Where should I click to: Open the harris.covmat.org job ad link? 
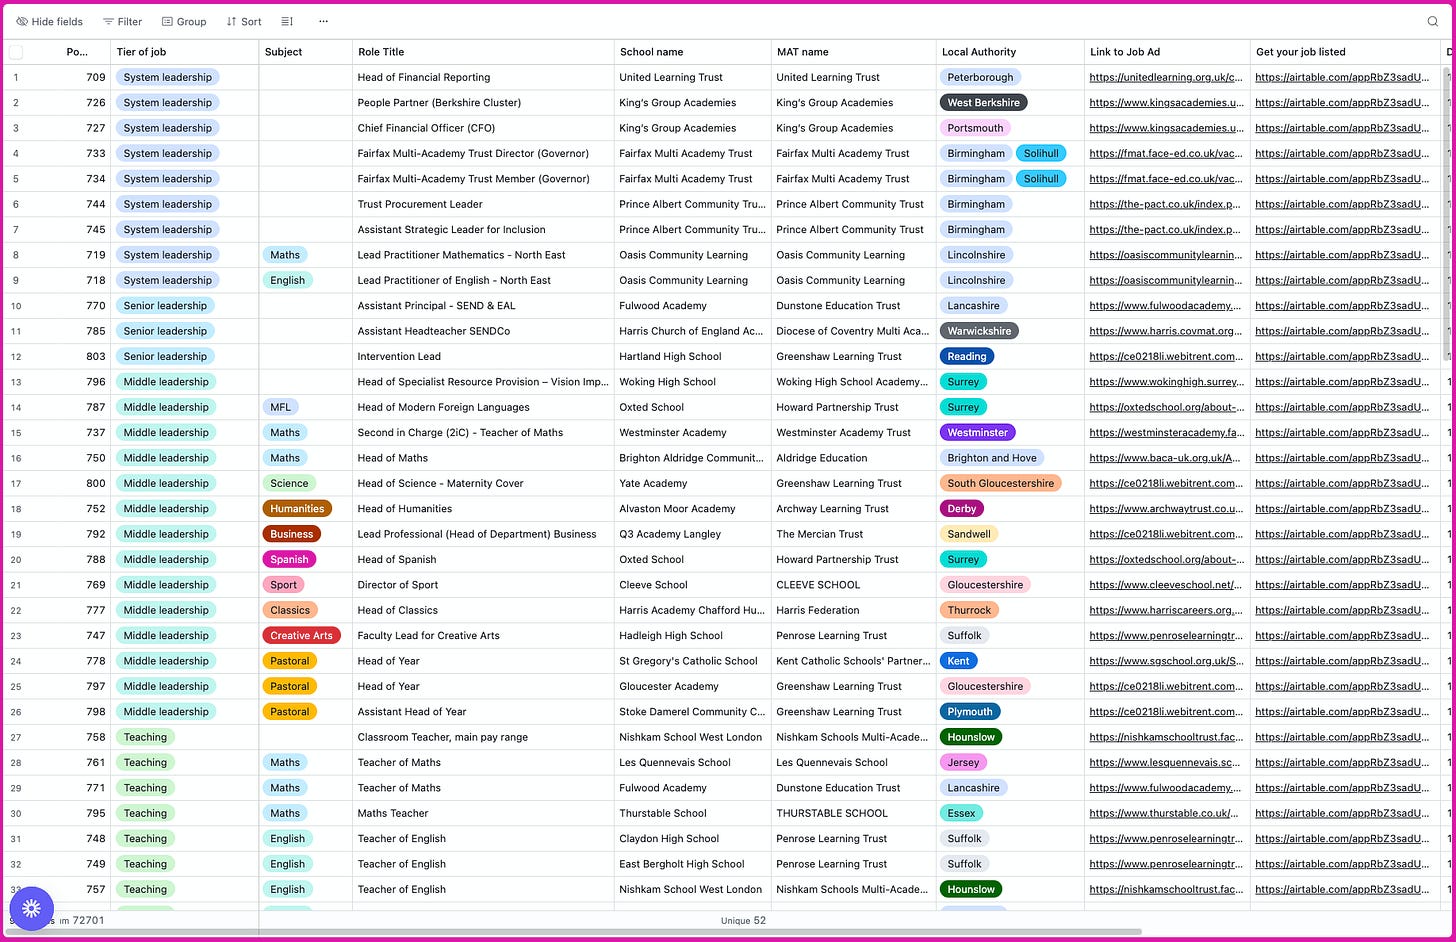click(1166, 331)
